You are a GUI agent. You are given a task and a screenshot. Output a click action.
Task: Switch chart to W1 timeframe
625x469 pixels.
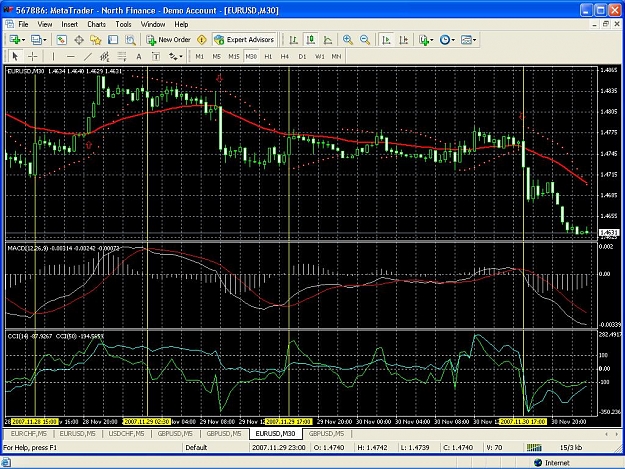coord(320,56)
